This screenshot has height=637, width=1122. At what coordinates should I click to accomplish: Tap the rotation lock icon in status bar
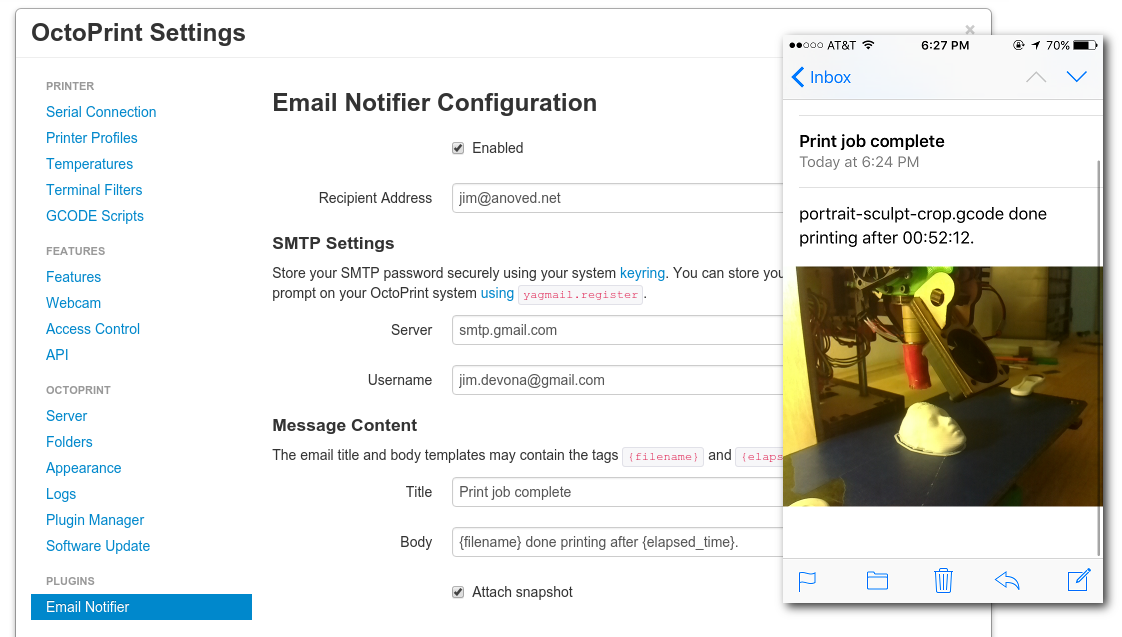[x=1018, y=45]
